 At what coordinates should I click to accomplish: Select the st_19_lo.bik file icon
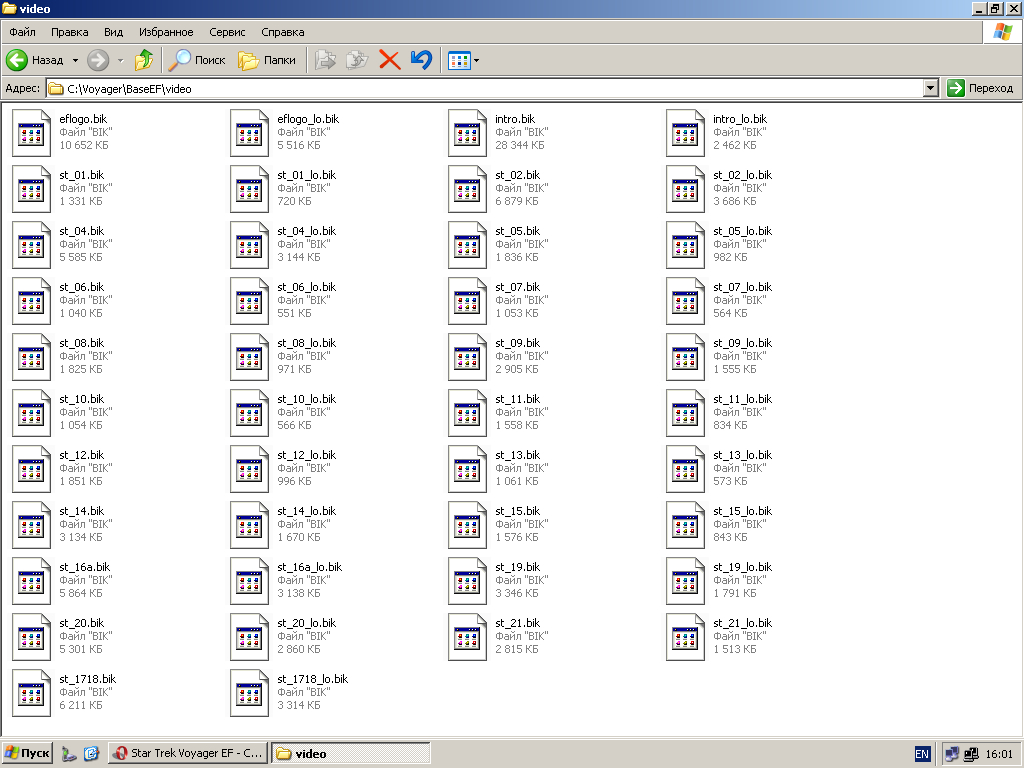[x=686, y=583]
